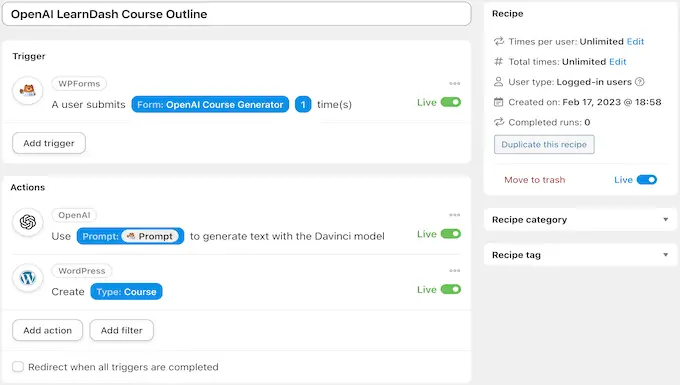This screenshot has width=680, height=385.
Task: Check Redirect when all triggers are completed
Action: point(18,367)
